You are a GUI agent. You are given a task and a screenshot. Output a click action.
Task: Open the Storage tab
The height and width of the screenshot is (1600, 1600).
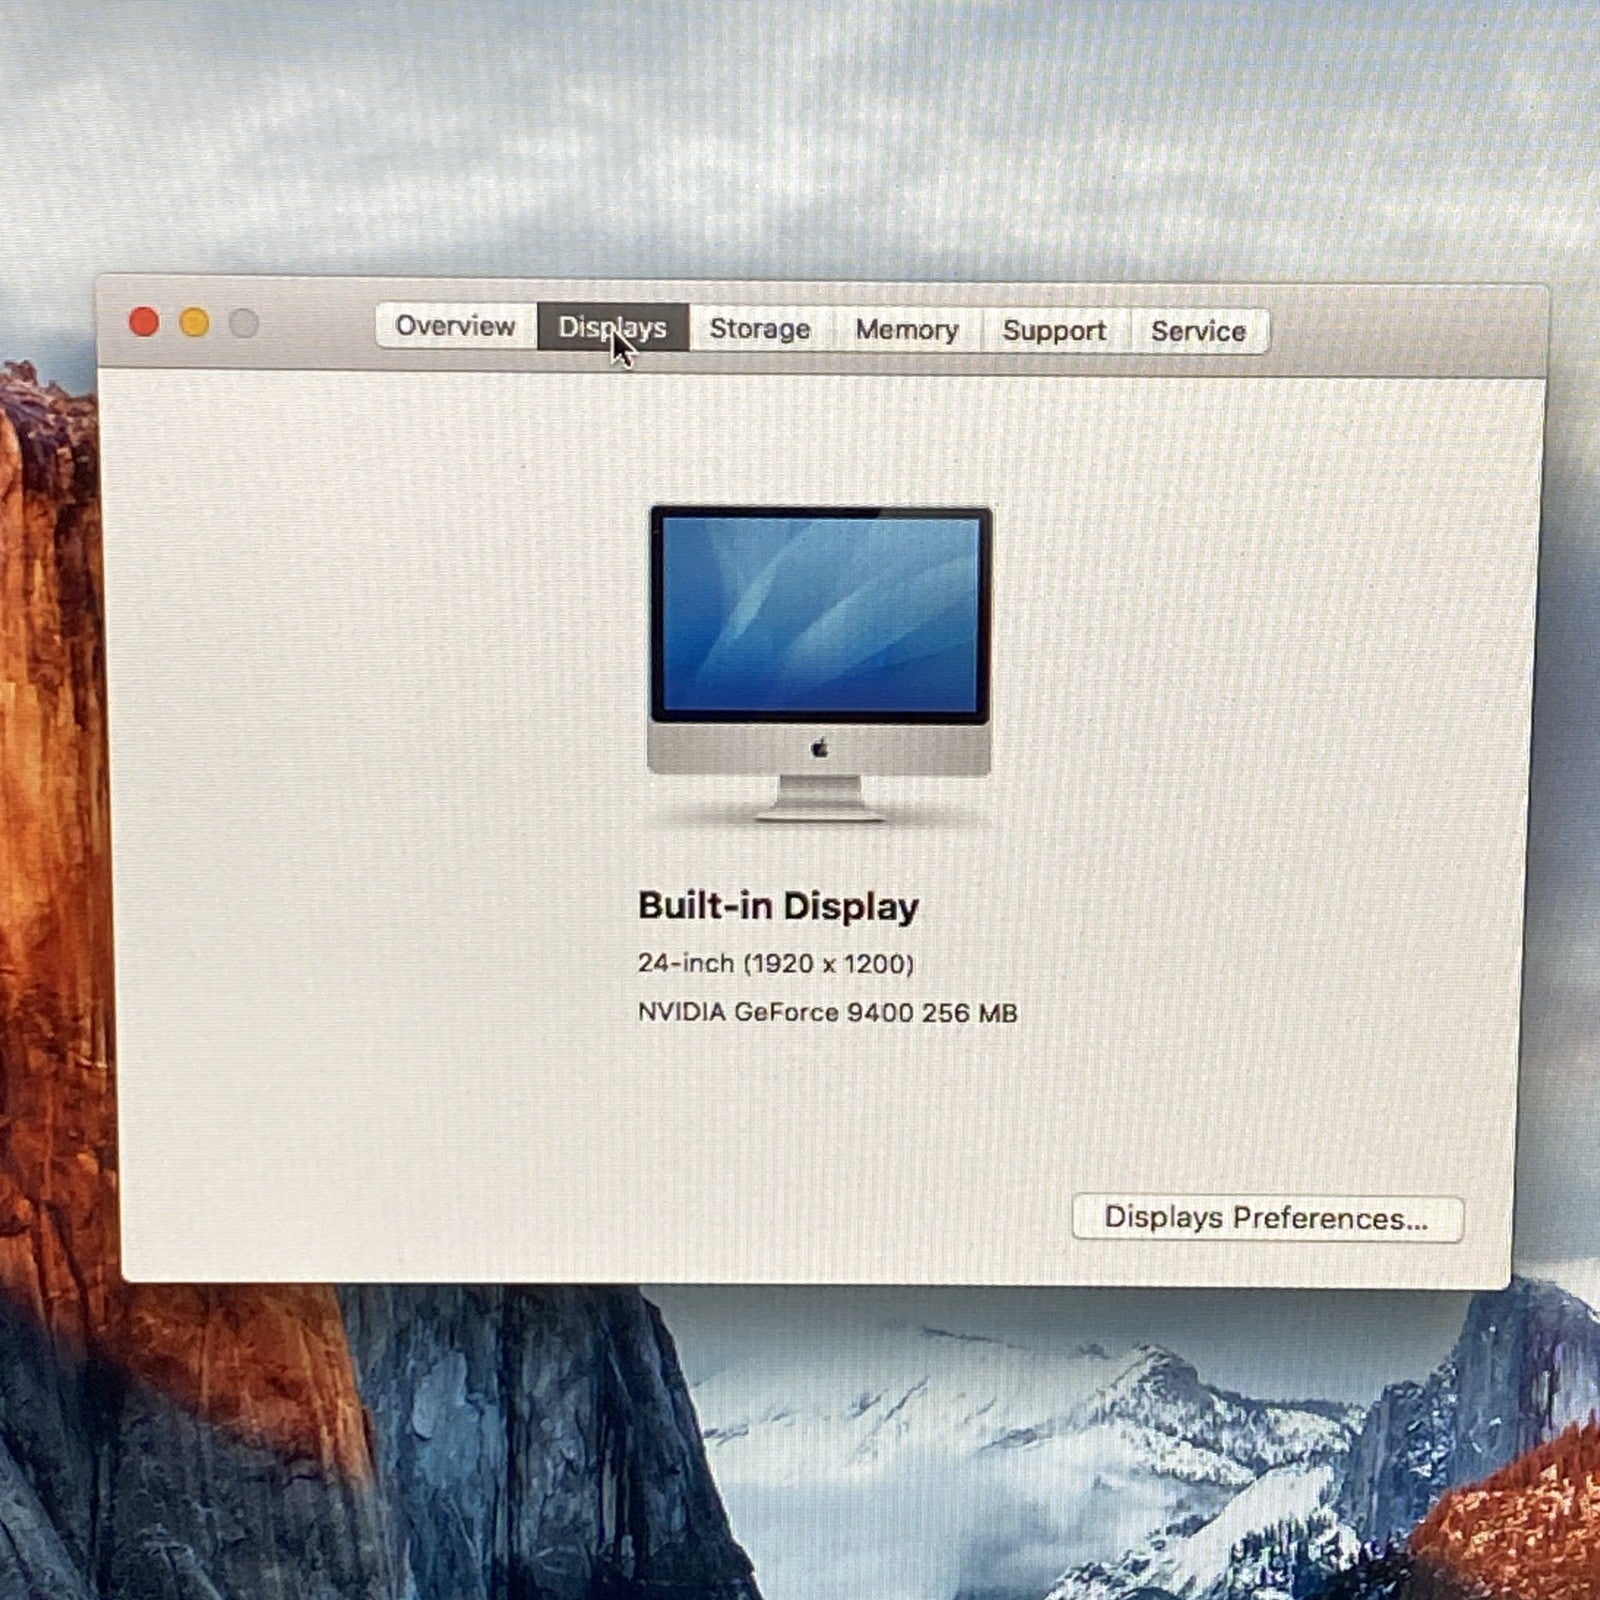click(x=759, y=329)
